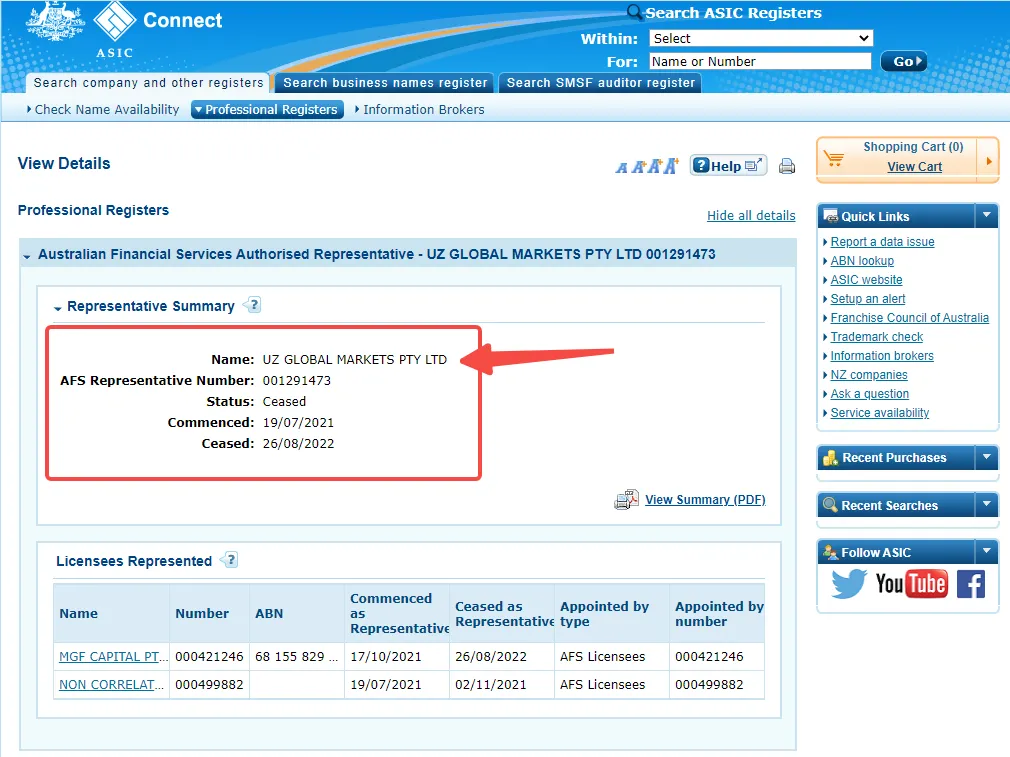Expand the Shopping Cart arrow
Image resolution: width=1010 pixels, height=757 pixels.
point(989,161)
